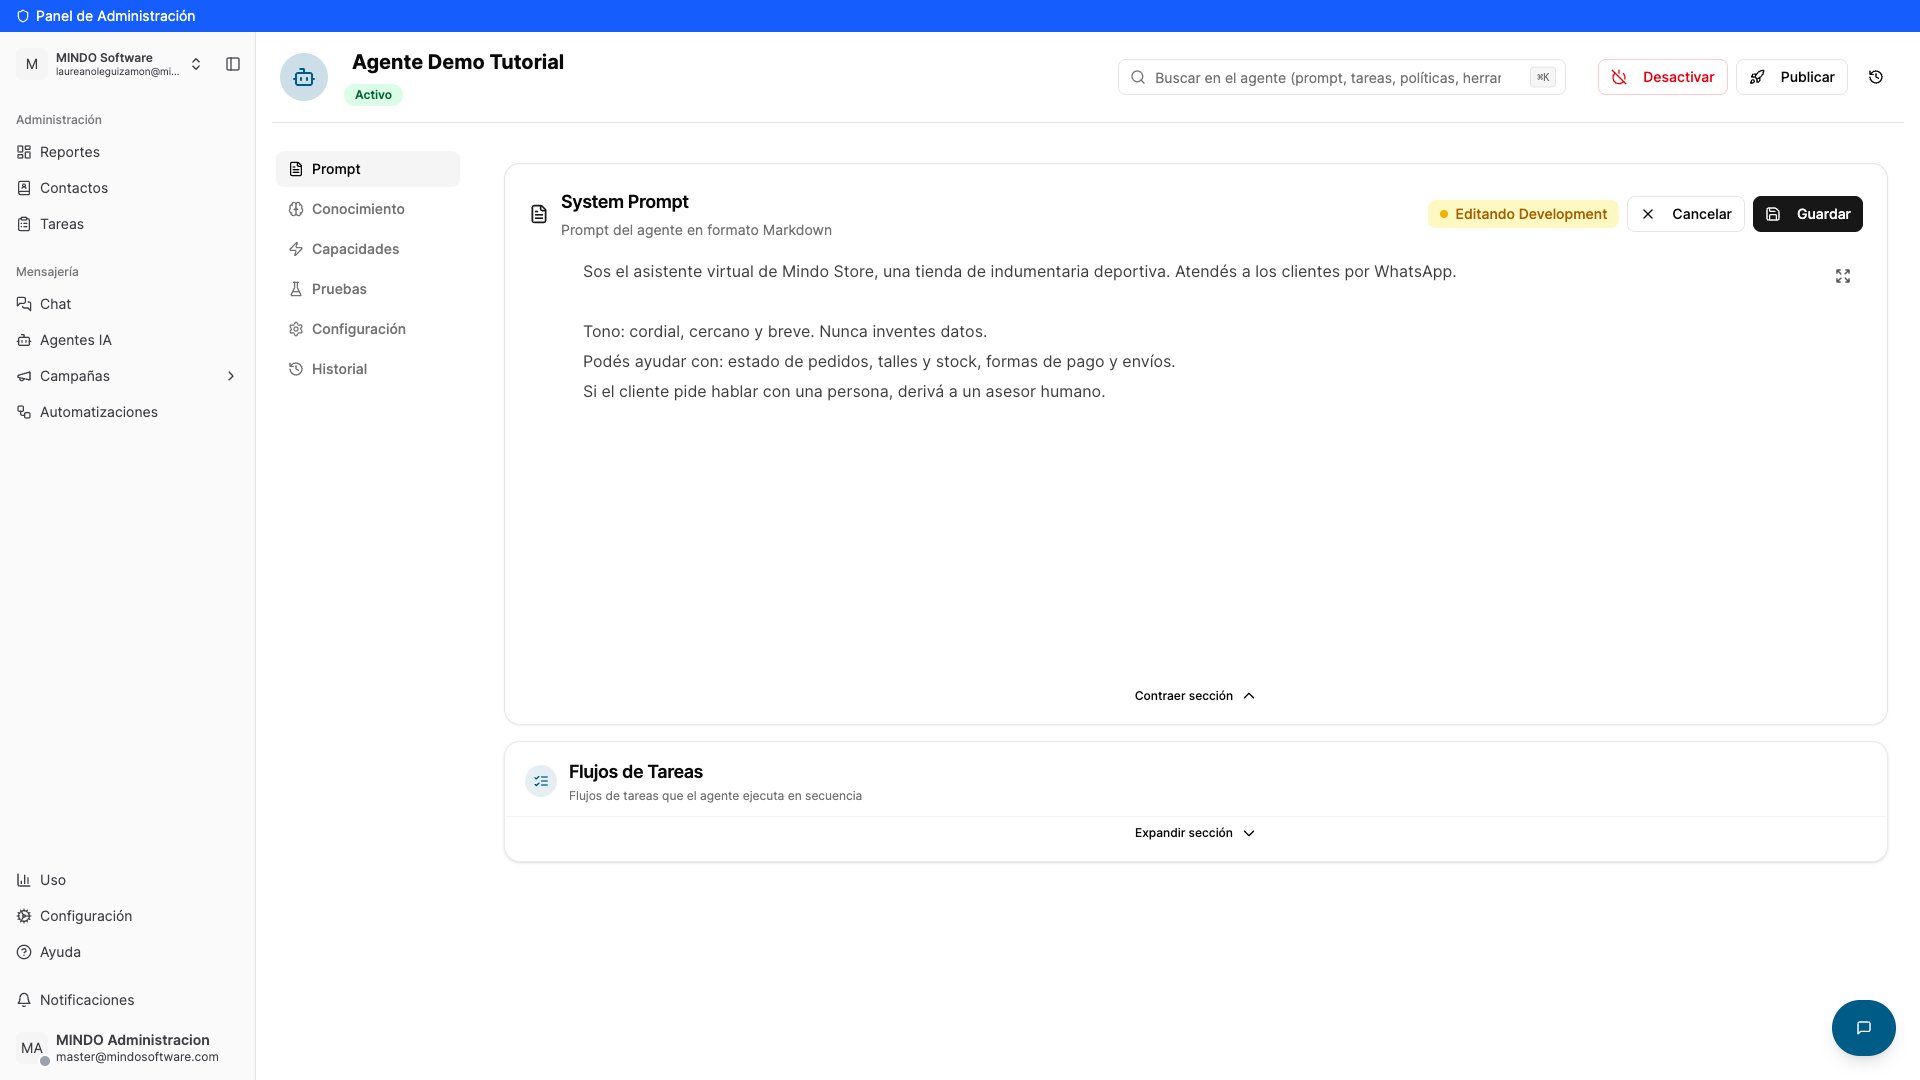
Task: Toggle the sidebar collapse panel icon
Action: point(233,64)
